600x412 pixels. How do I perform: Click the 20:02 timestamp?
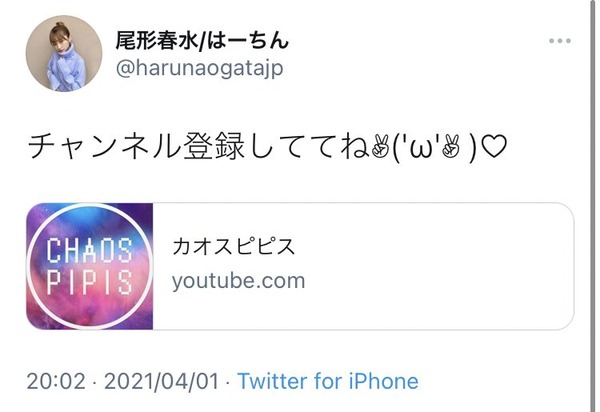56,381
